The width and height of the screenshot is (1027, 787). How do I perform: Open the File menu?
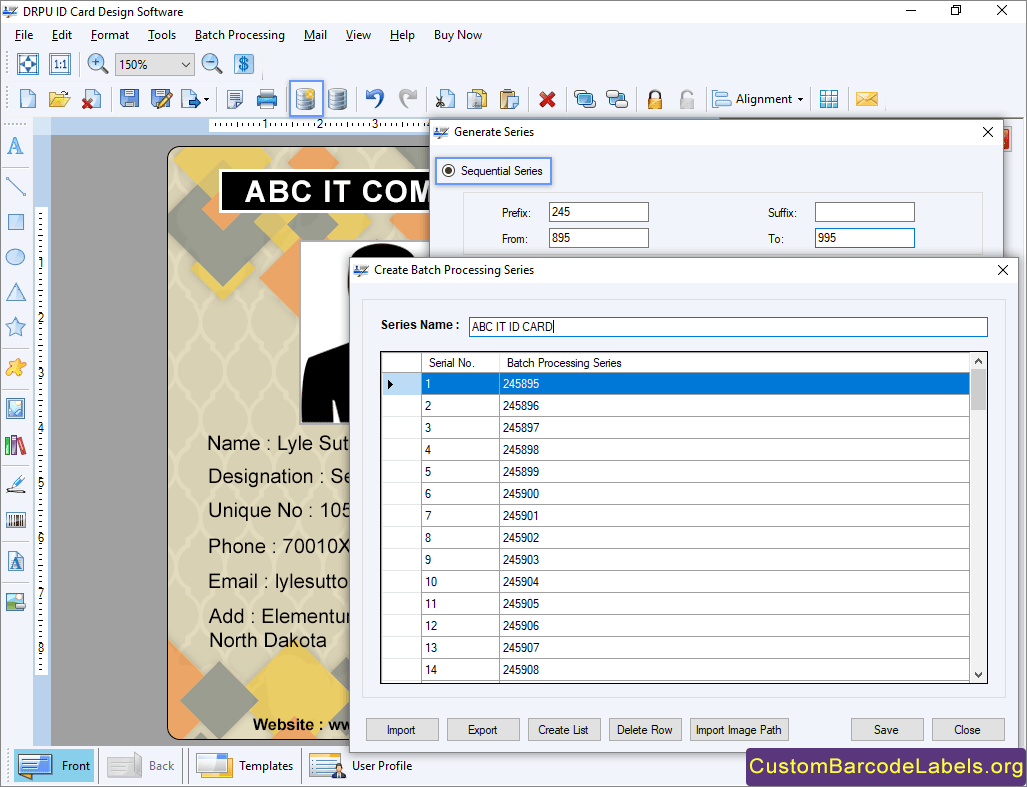point(24,35)
